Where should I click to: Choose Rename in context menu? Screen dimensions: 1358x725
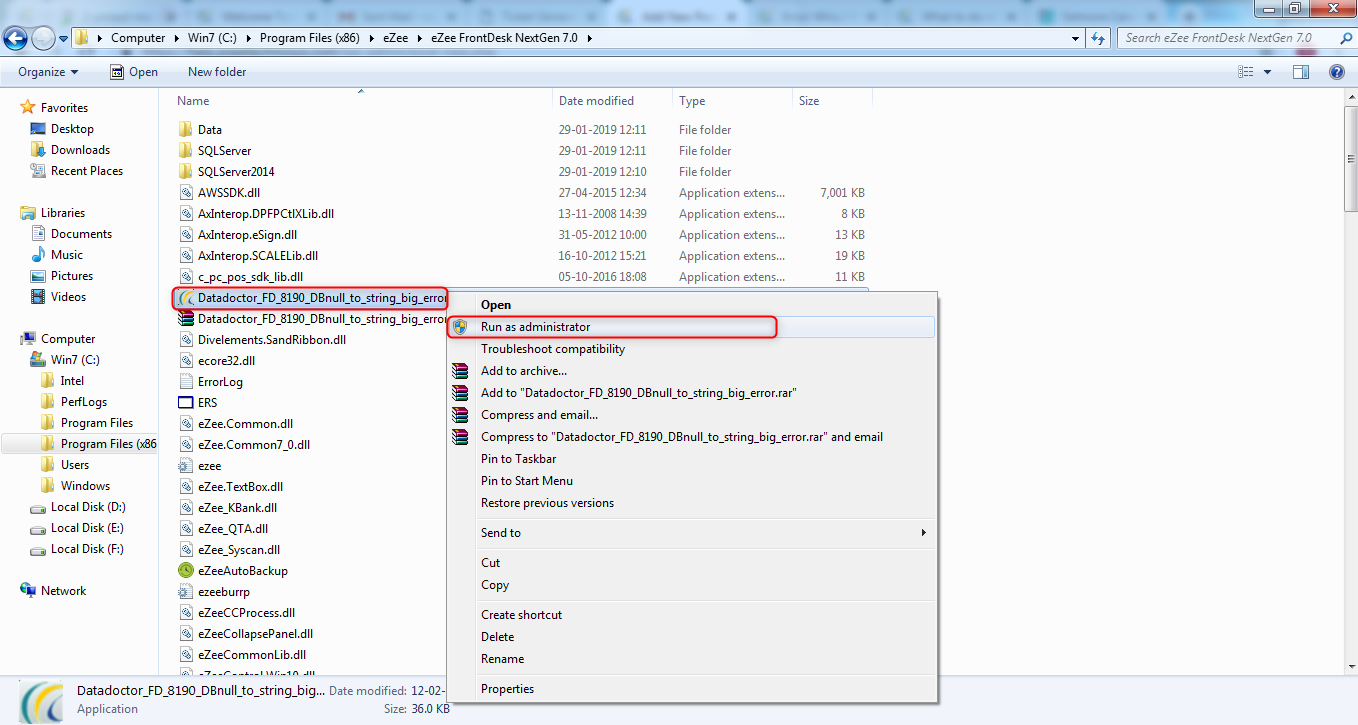tap(502, 659)
